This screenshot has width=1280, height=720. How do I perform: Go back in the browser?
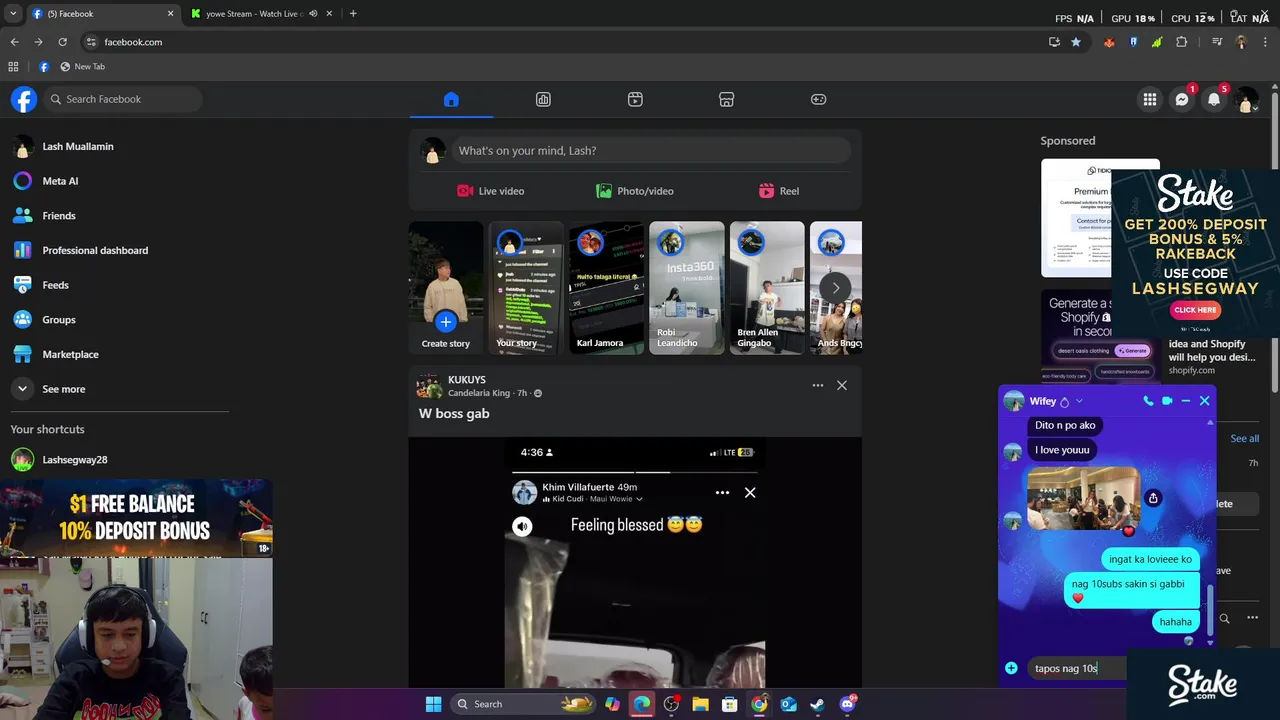14,42
